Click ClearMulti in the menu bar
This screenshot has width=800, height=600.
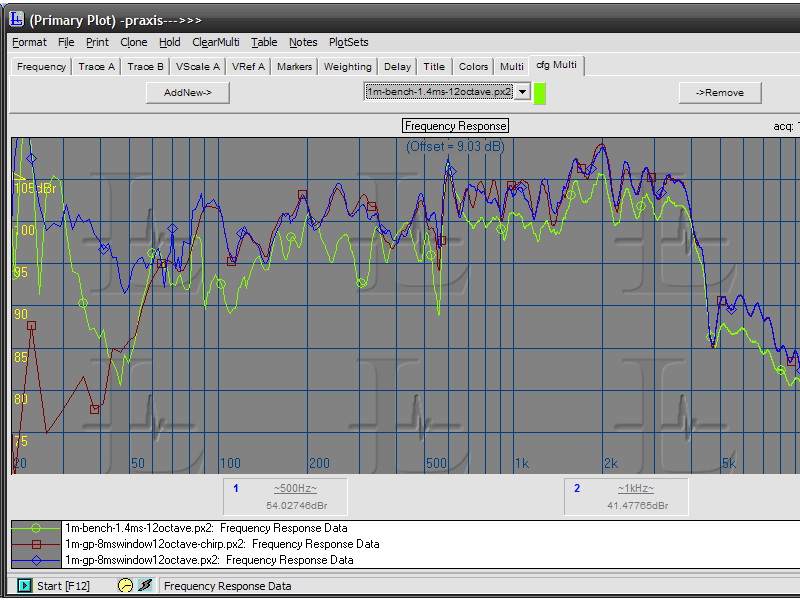(216, 42)
